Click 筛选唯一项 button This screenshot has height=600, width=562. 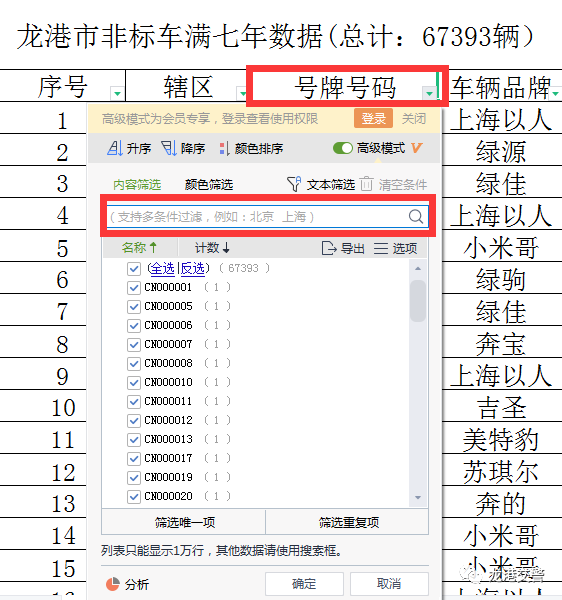(184, 522)
